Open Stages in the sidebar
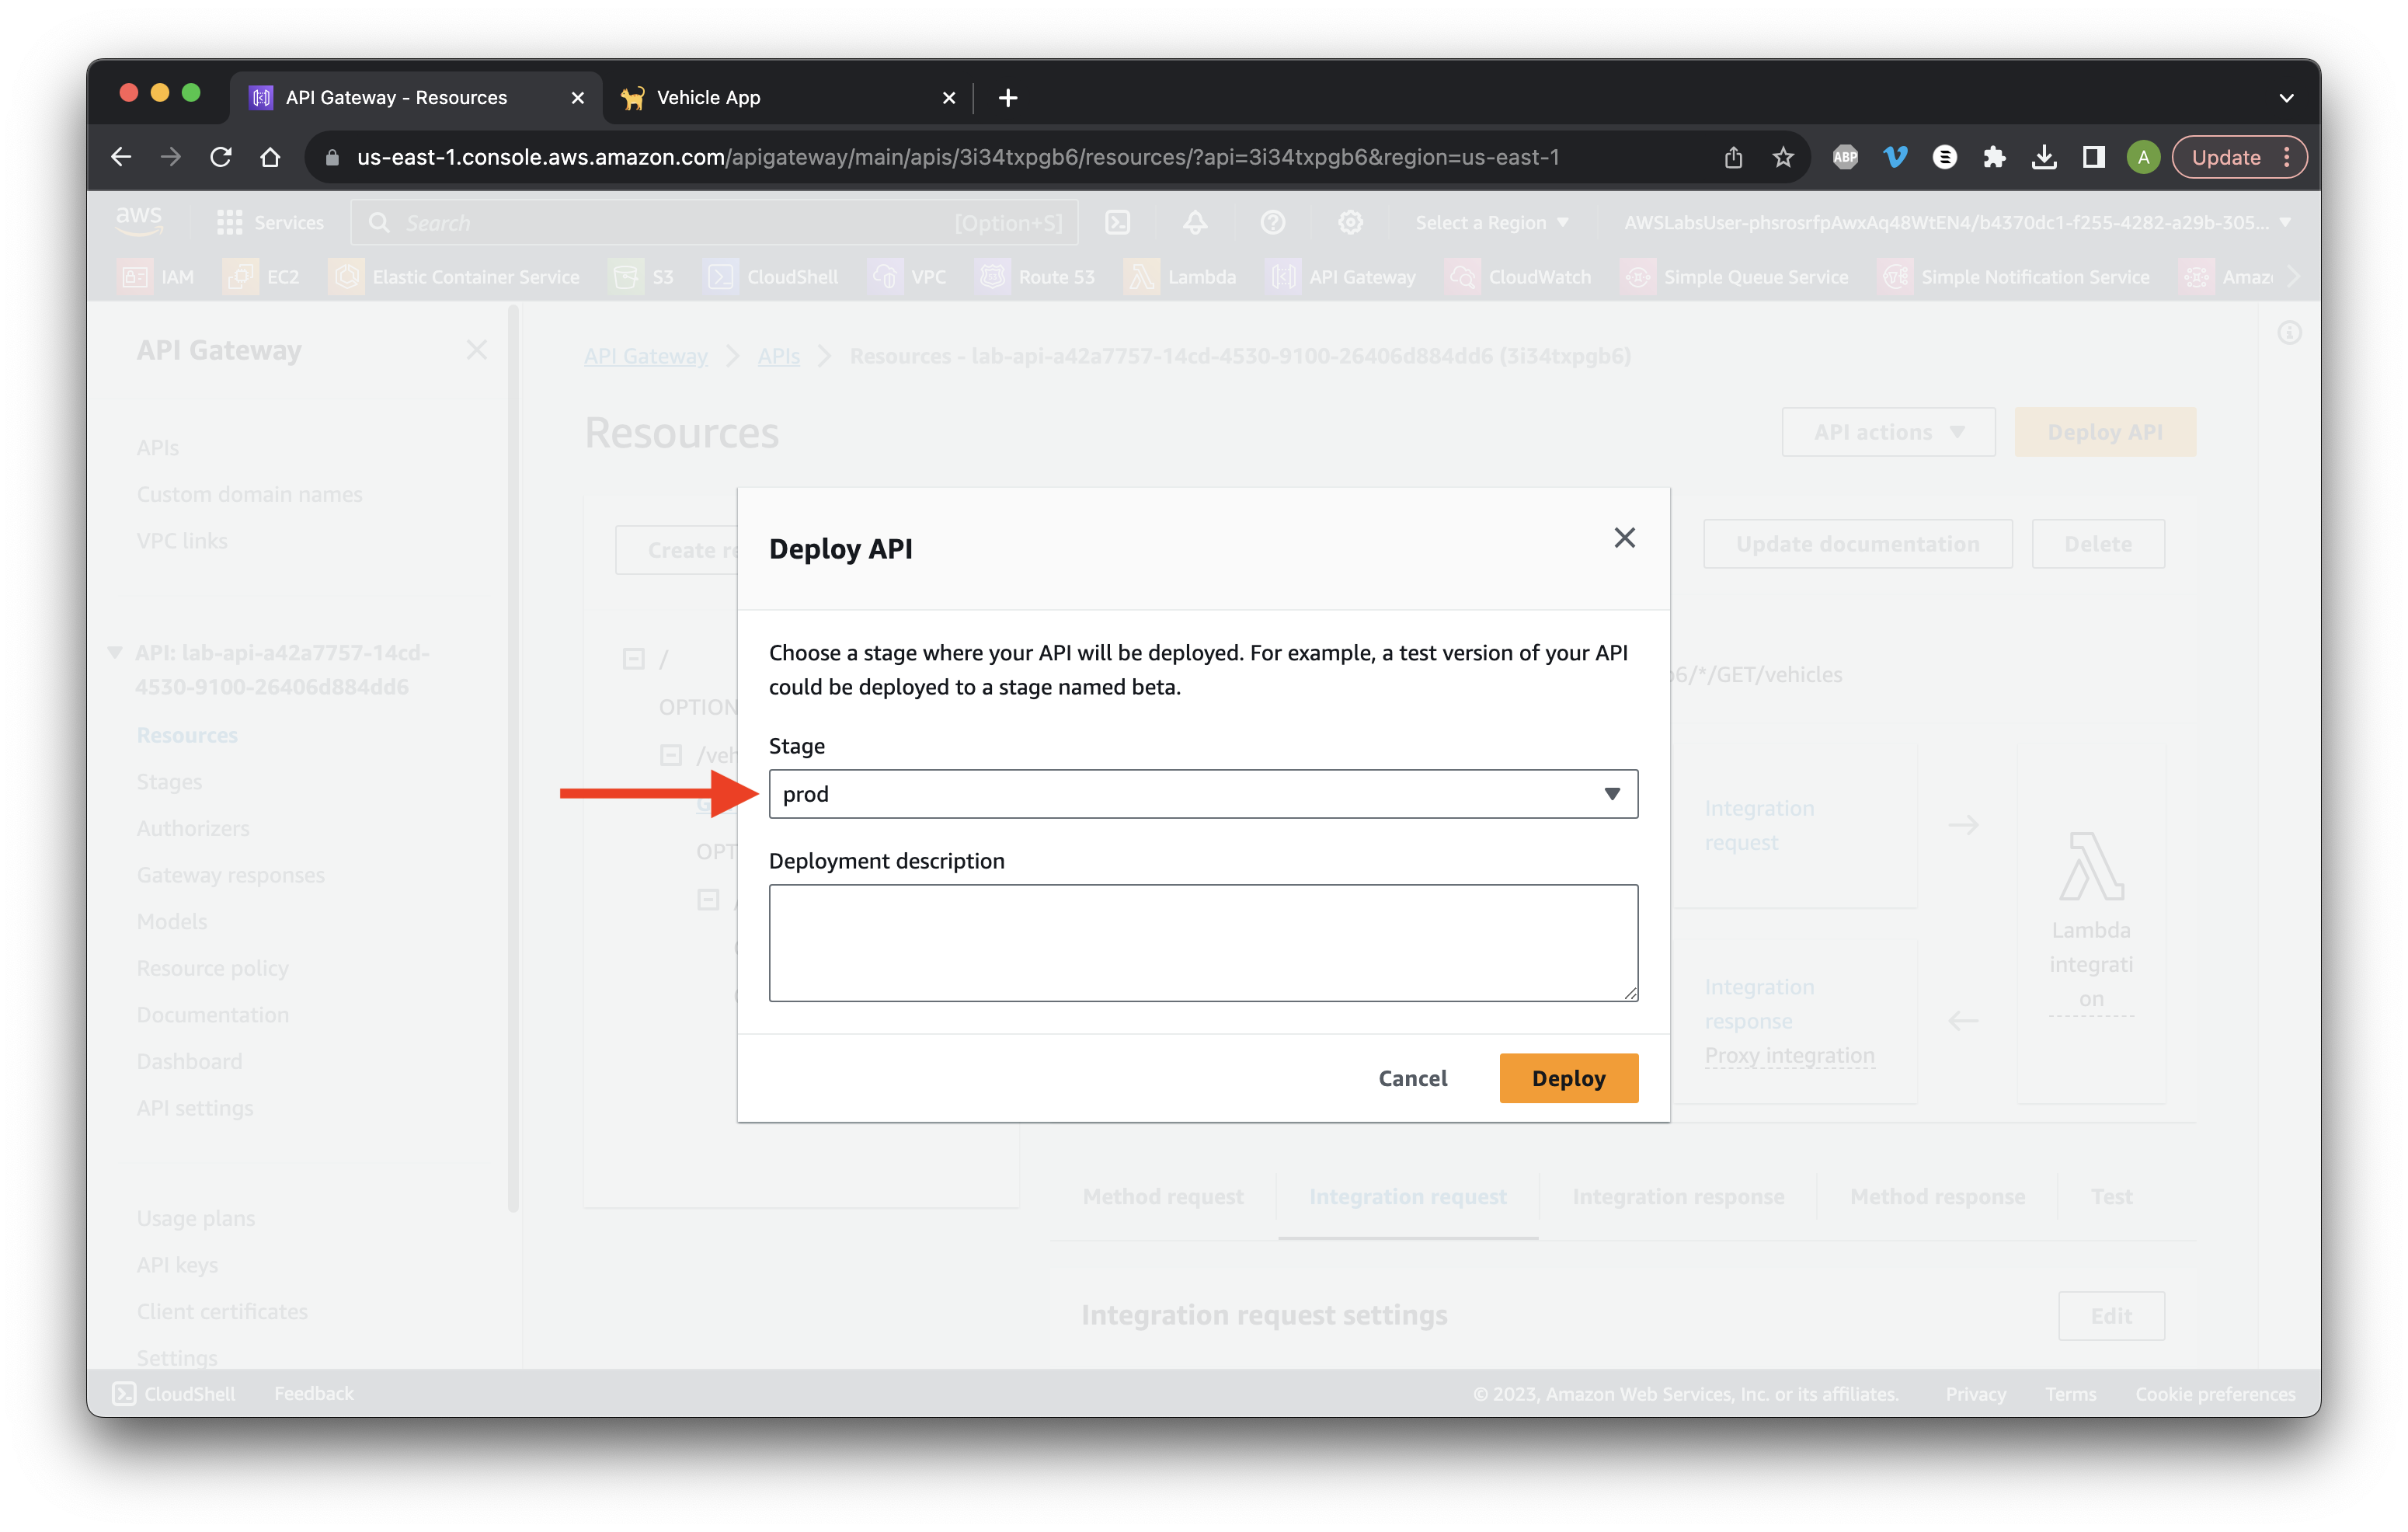Screen dimensions: 2408x1532 click(x=169, y=781)
